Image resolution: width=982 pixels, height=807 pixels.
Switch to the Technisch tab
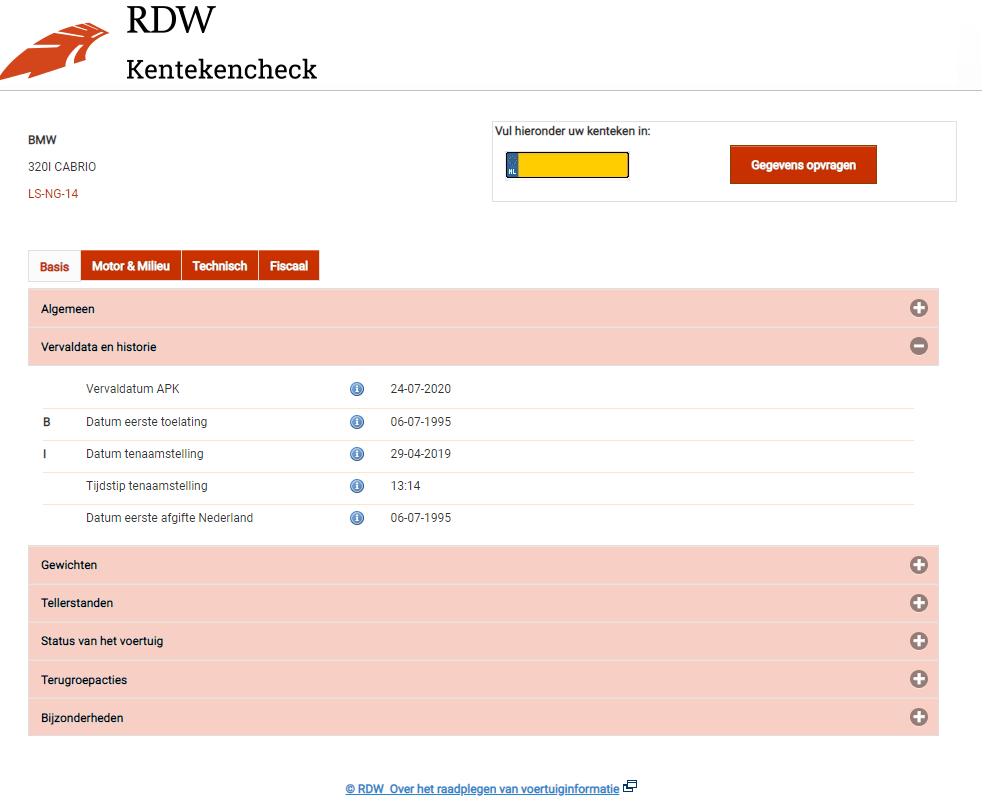[220, 265]
